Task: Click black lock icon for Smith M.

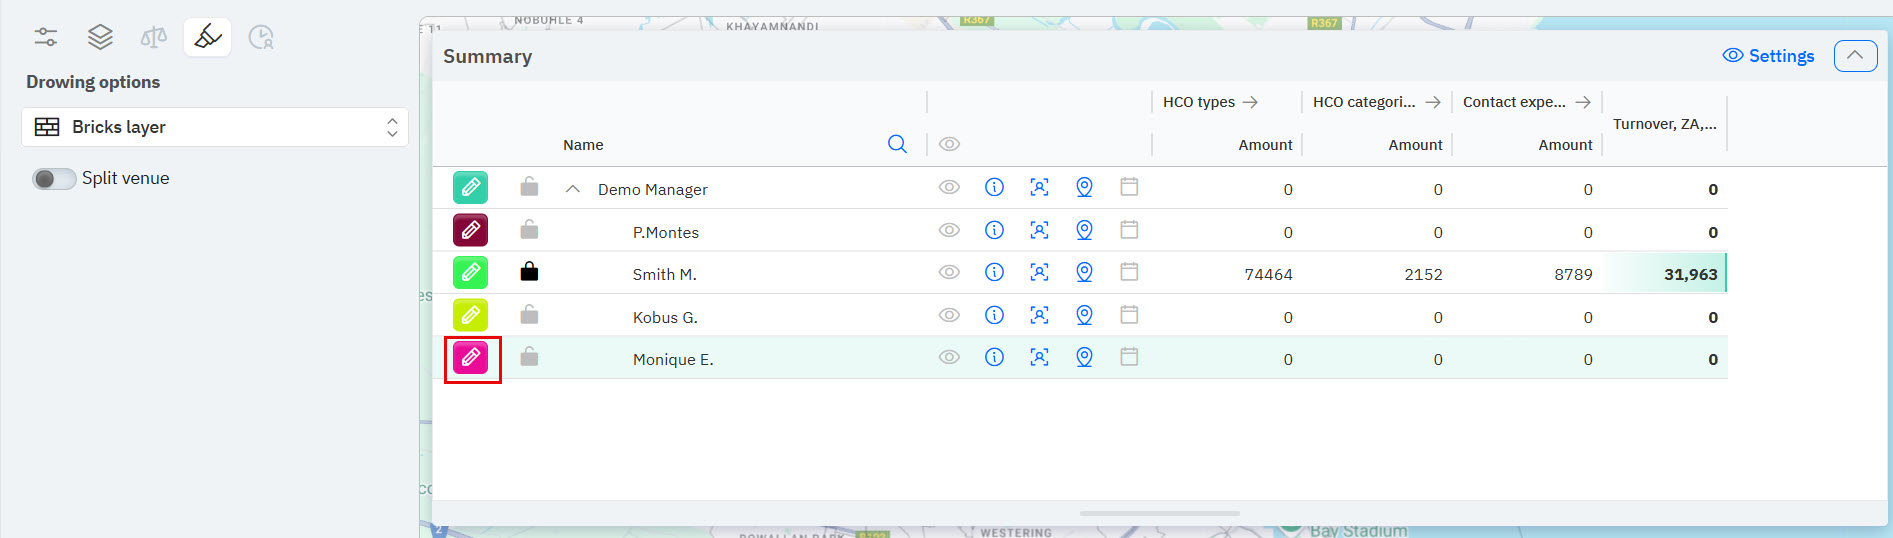Action: tap(529, 272)
